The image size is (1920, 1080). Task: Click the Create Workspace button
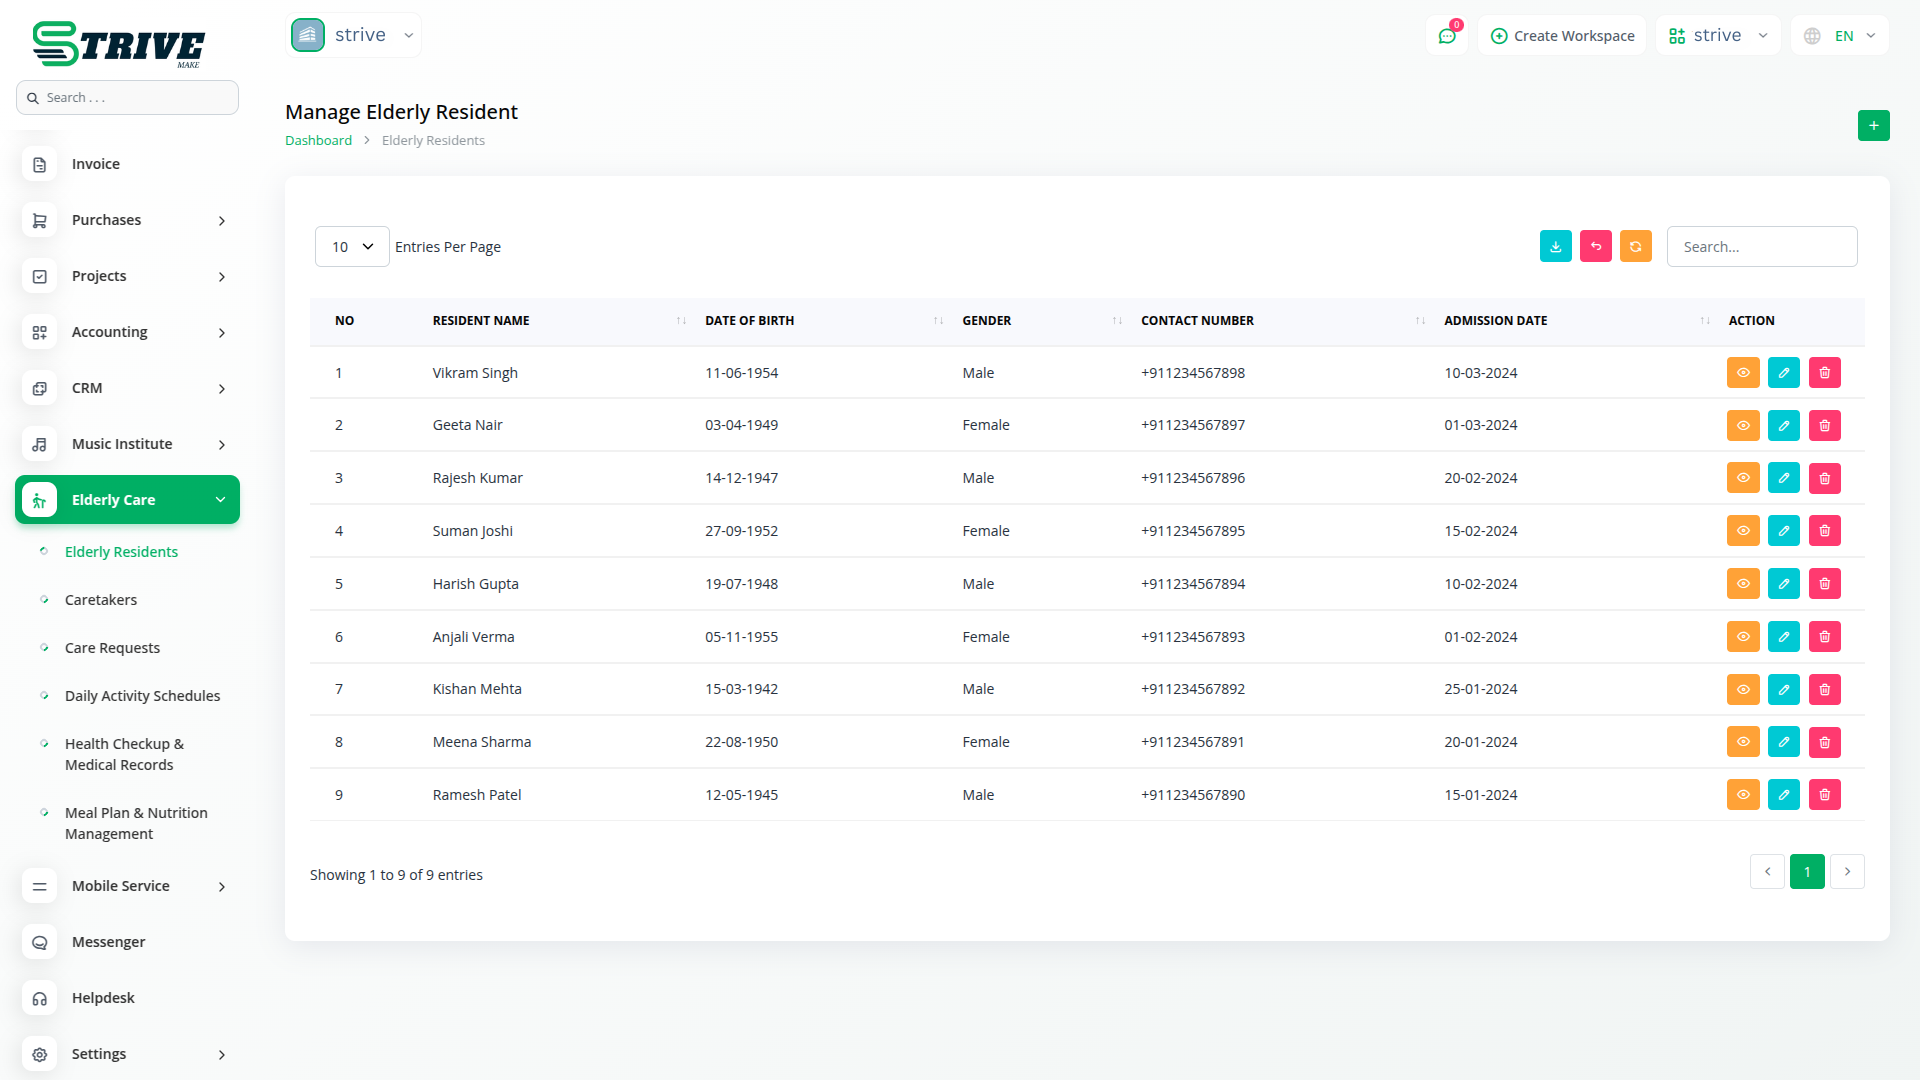pyautogui.click(x=1562, y=36)
